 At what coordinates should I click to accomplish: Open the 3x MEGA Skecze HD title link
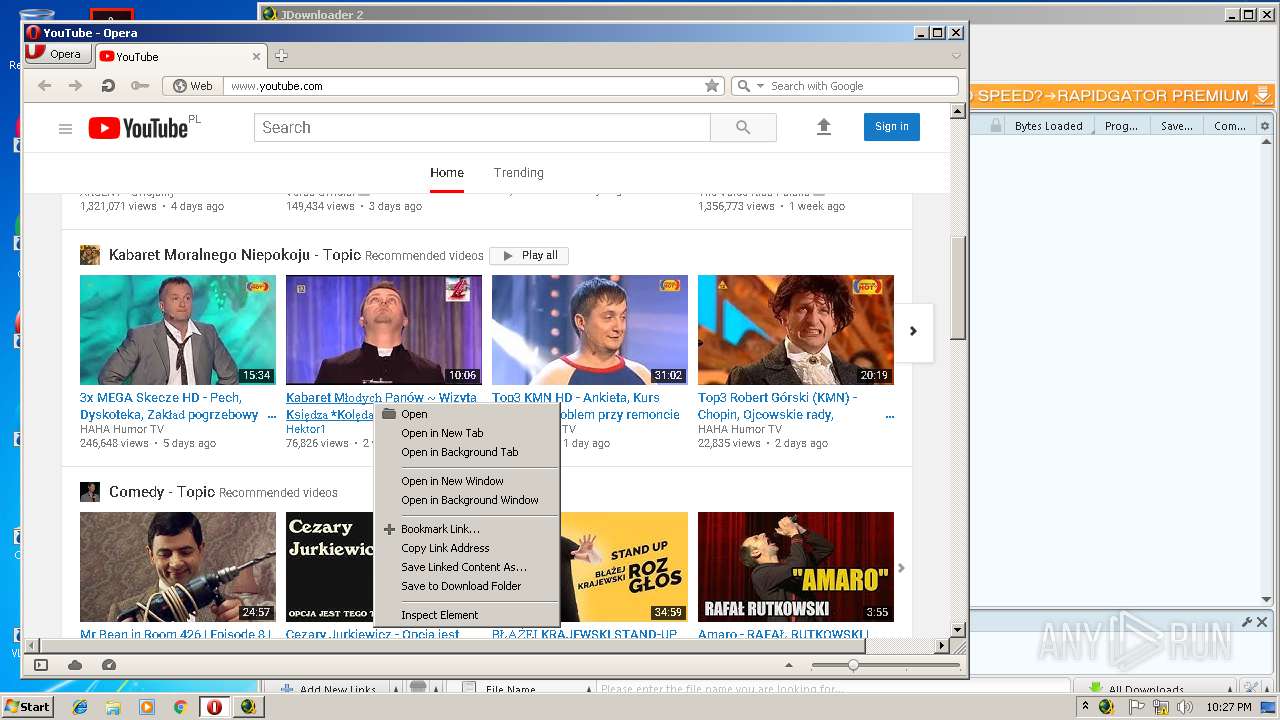[x=169, y=406]
